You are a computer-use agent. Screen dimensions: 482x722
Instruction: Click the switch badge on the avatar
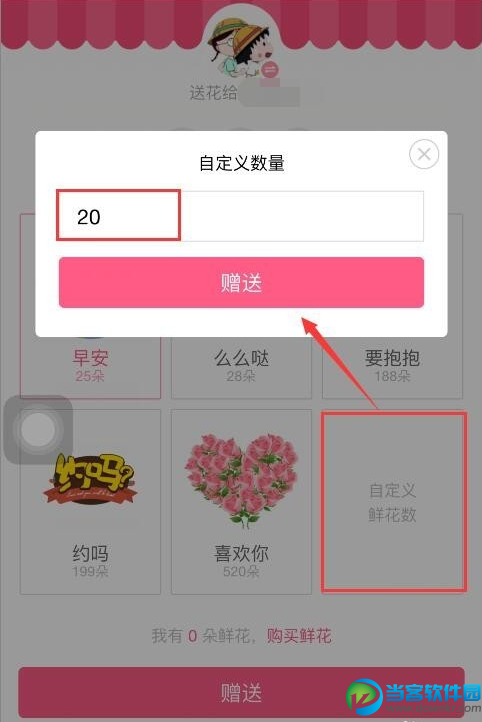click(270, 70)
